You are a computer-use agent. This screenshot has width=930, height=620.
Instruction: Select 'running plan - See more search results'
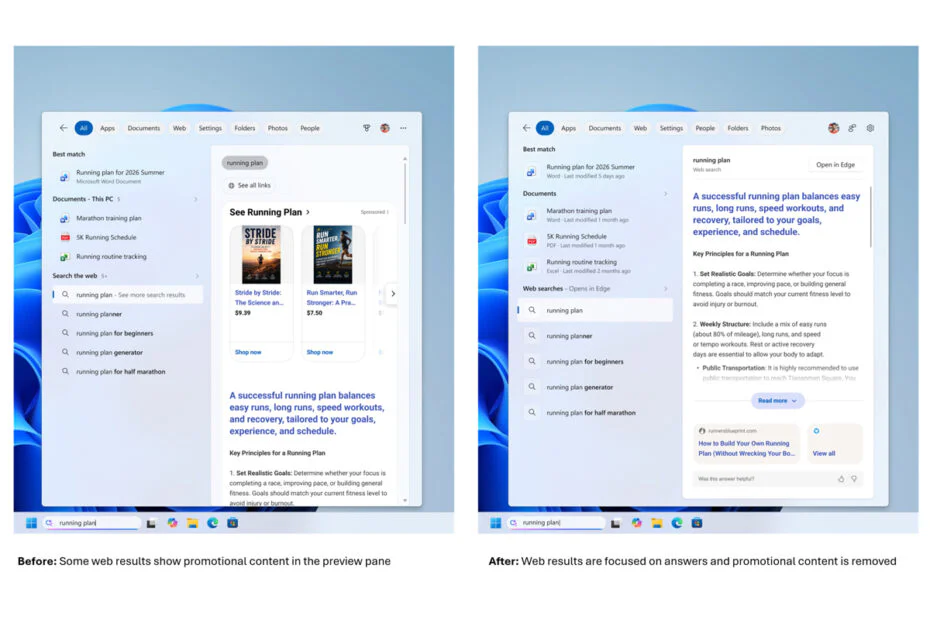point(128,295)
